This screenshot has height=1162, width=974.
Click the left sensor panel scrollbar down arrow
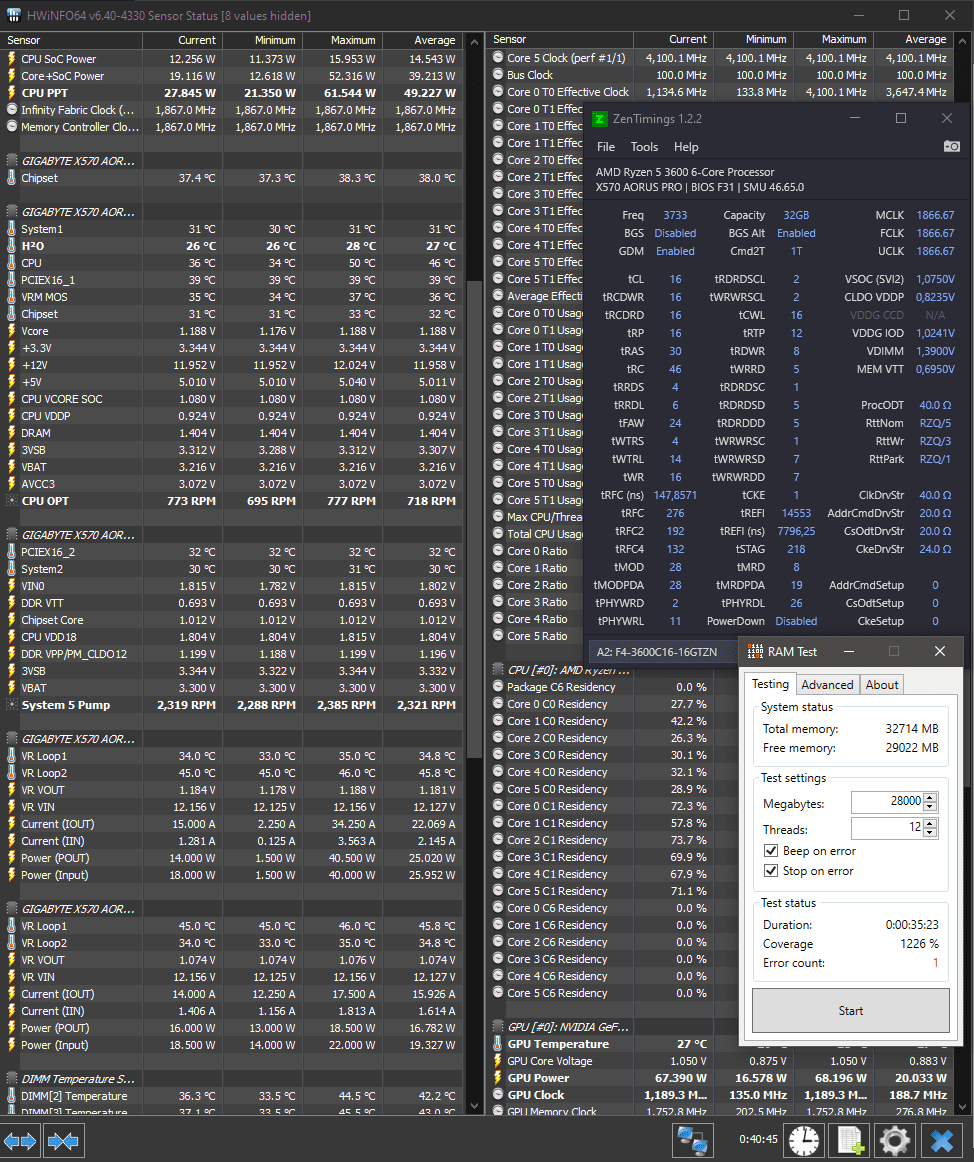(x=474, y=1106)
